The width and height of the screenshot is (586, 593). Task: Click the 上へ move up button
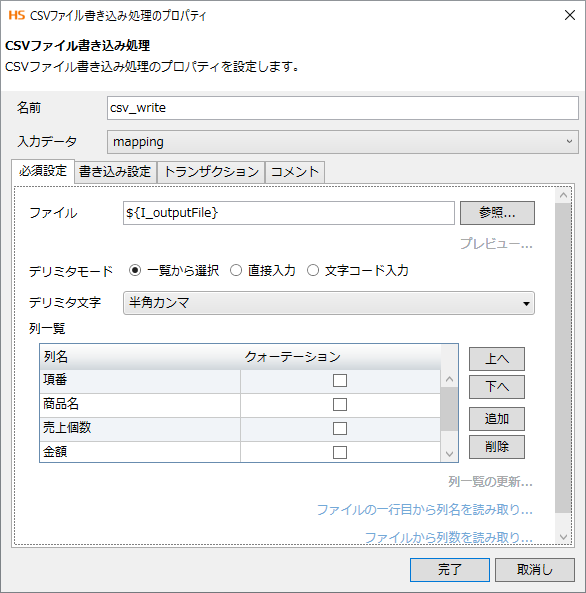pyautogui.click(x=497, y=359)
